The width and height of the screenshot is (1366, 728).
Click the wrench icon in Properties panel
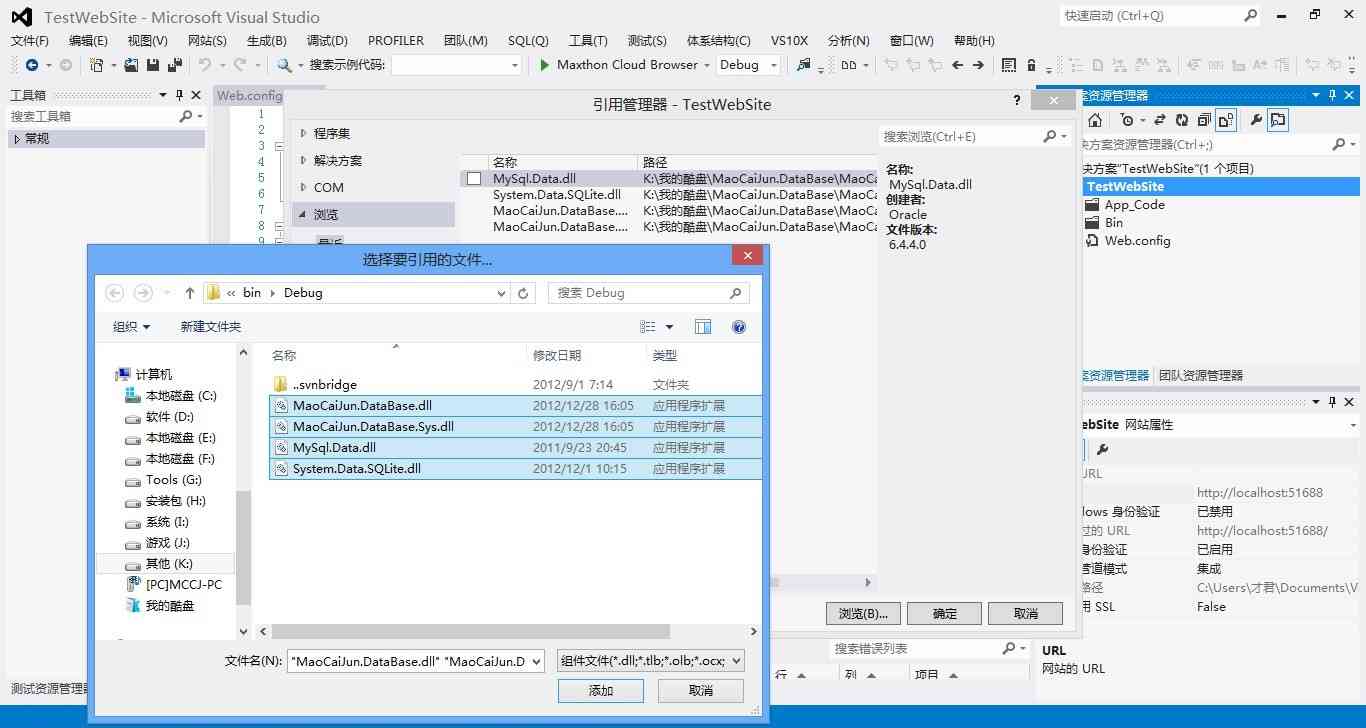coord(1102,450)
